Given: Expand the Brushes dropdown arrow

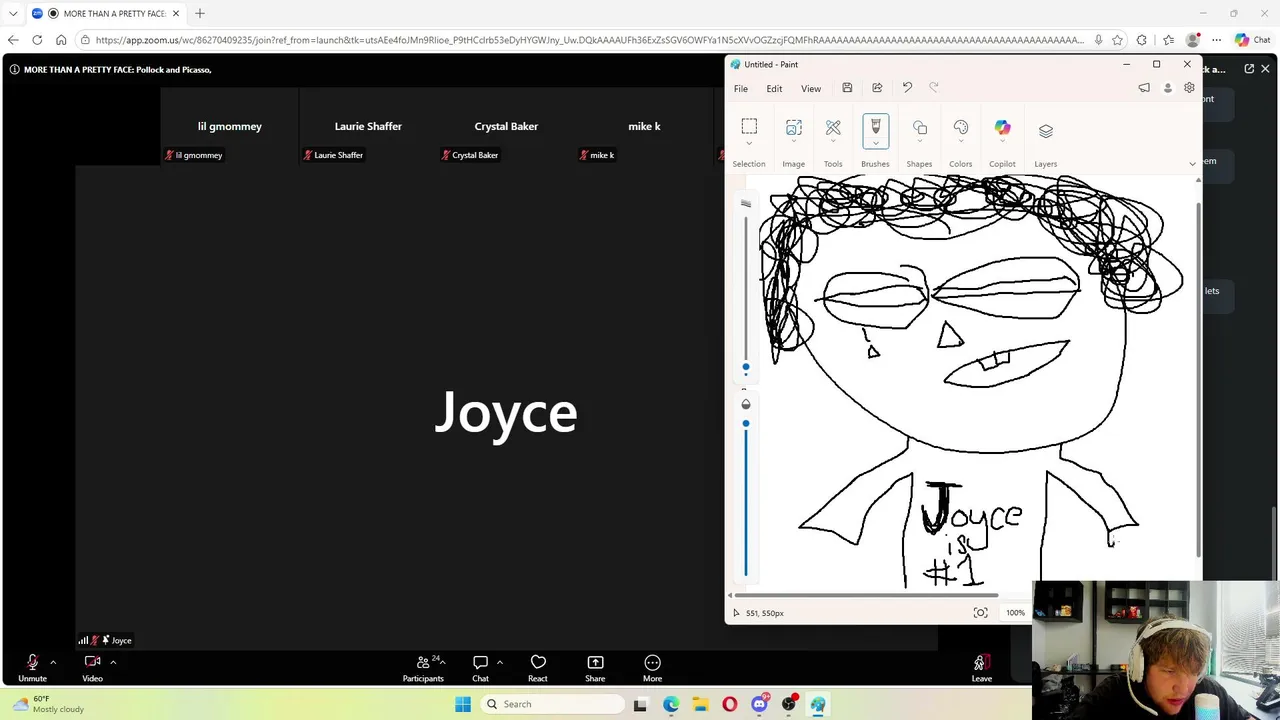Looking at the screenshot, I should coord(875,144).
